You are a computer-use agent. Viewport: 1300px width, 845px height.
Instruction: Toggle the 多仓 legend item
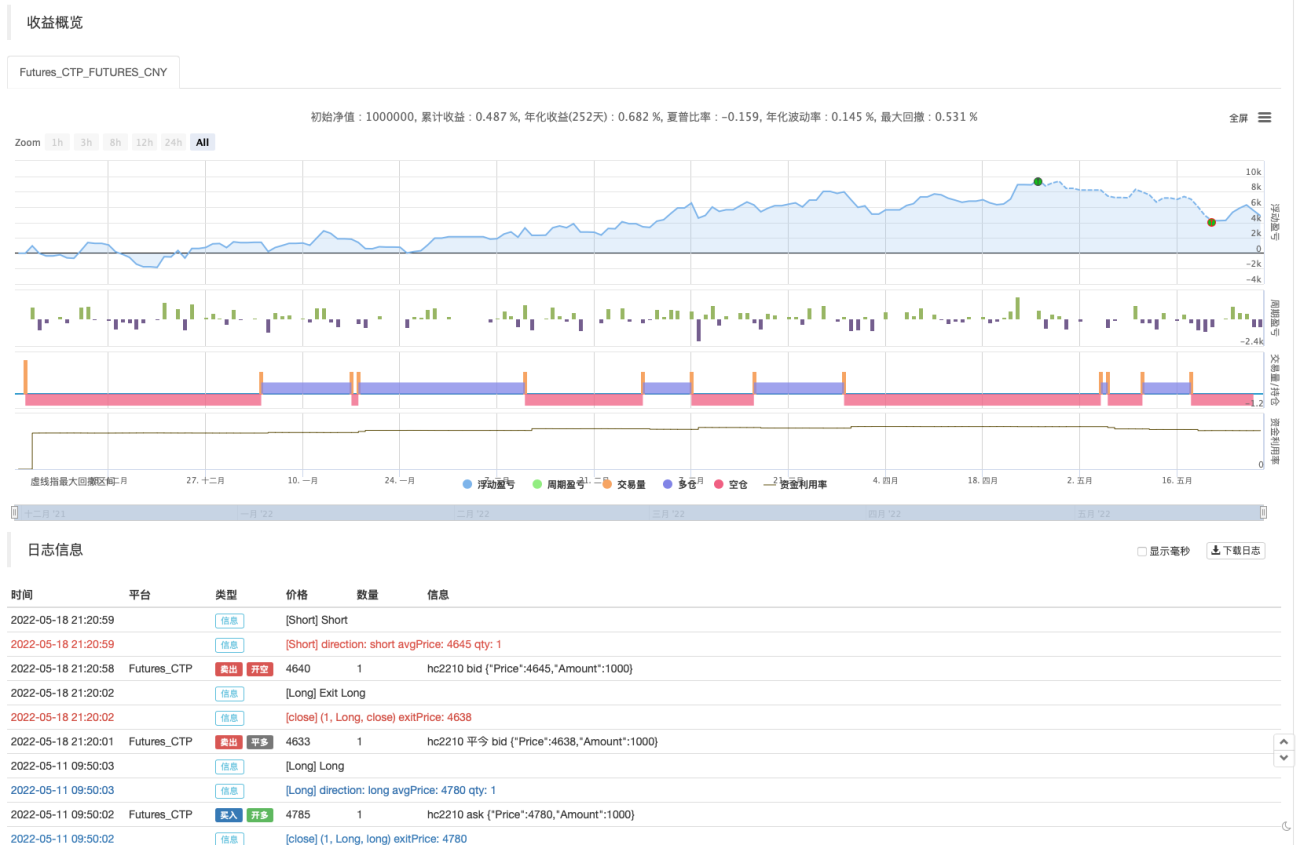pyautogui.click(x=680, y=484)
